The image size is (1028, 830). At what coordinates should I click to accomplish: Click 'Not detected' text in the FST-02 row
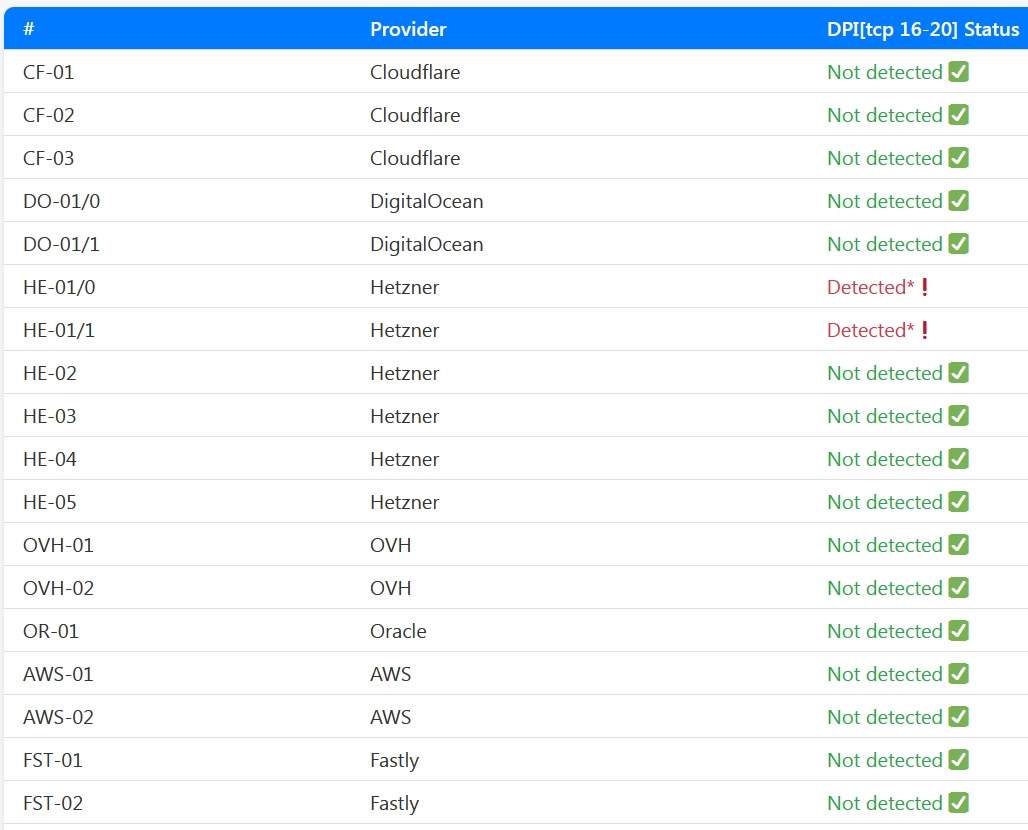[884, 803]
